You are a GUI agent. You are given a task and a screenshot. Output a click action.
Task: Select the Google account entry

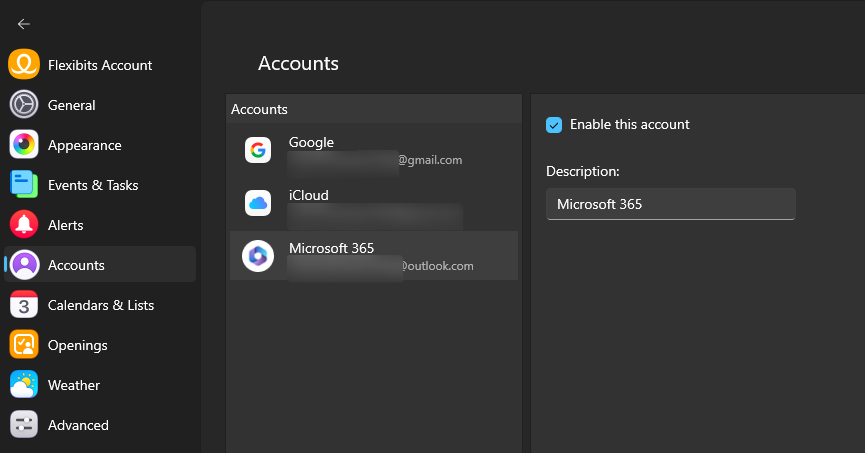pos(374,150)
